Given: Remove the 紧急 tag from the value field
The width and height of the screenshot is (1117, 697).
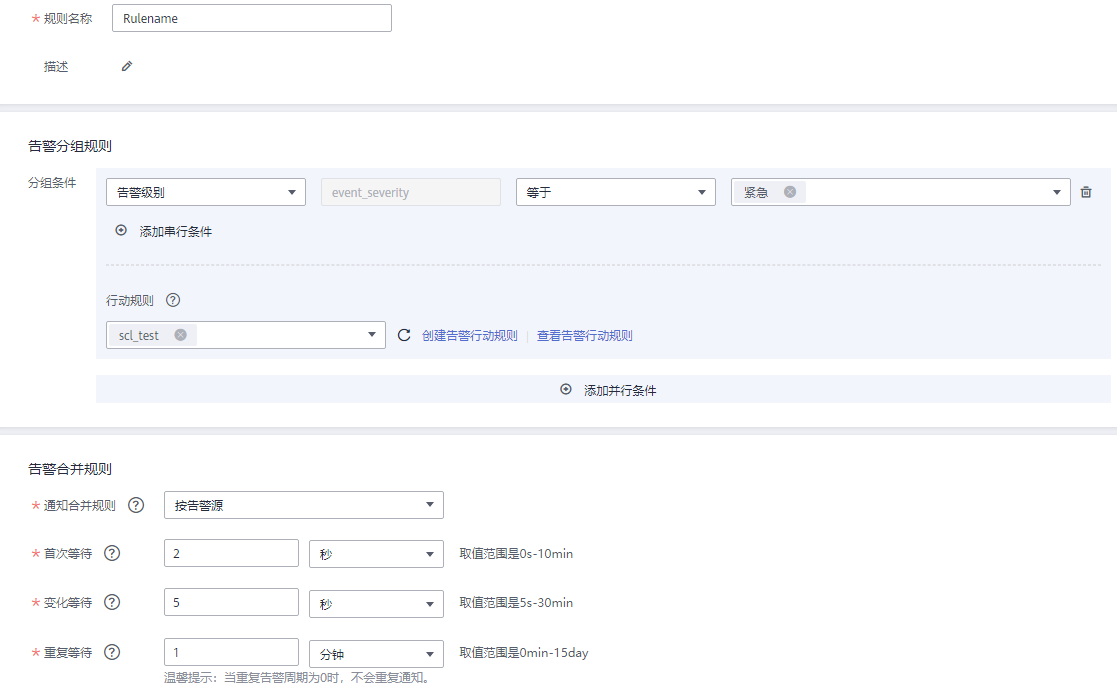Looking at the screenshot, I should click(x=790, y=192).
